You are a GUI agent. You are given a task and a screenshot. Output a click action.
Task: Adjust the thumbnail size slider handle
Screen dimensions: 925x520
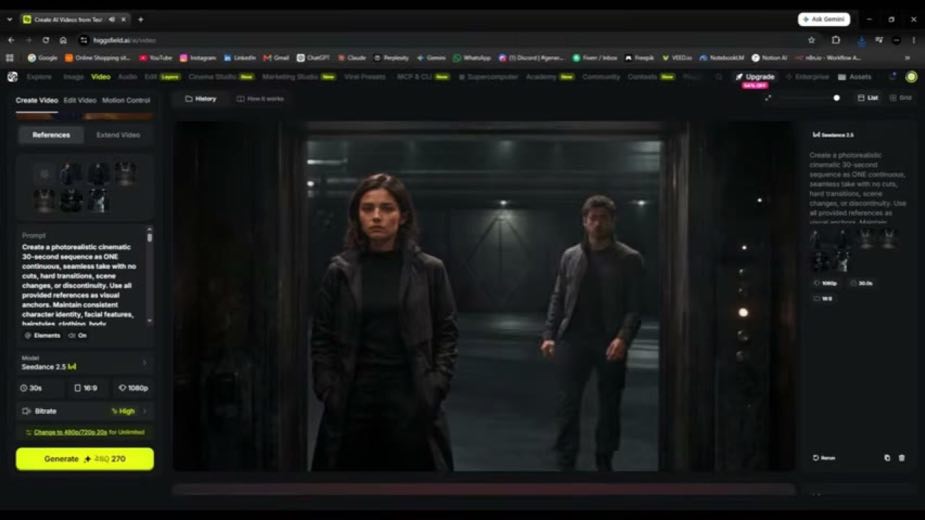point(837,98)
